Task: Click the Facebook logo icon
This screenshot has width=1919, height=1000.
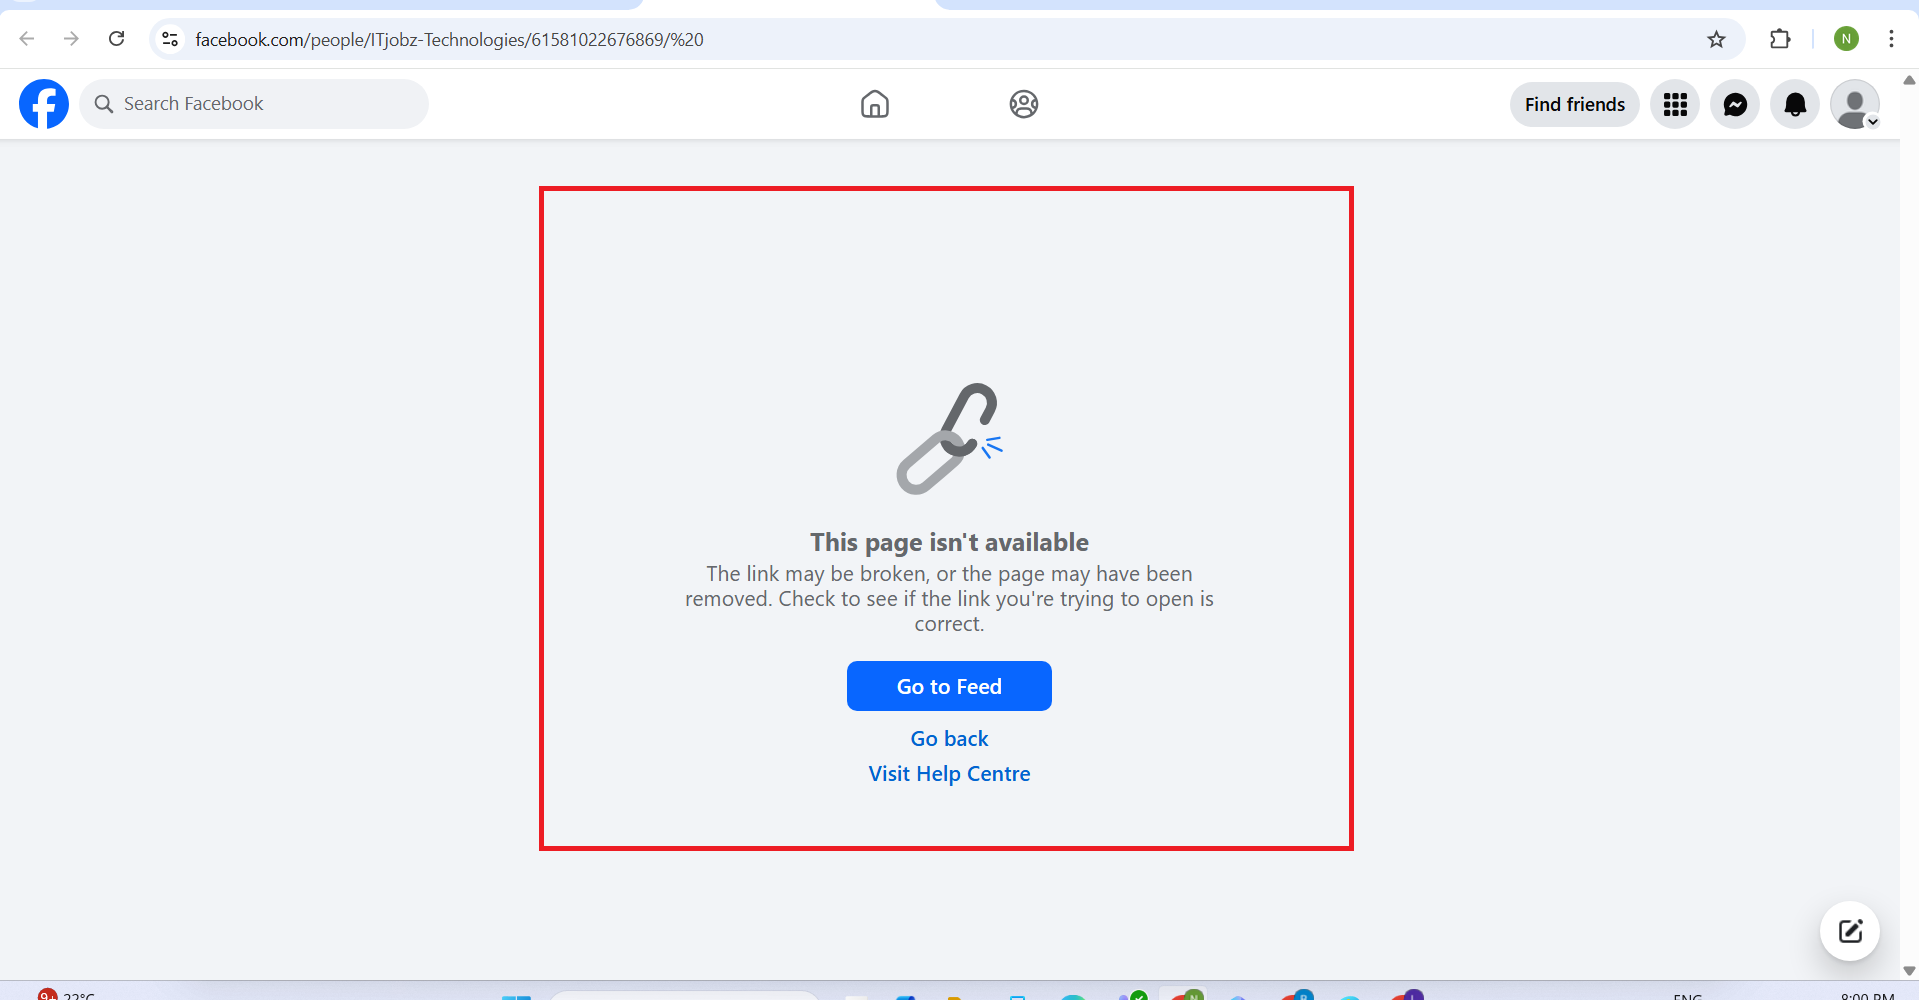Action: [x=44, y=104]
